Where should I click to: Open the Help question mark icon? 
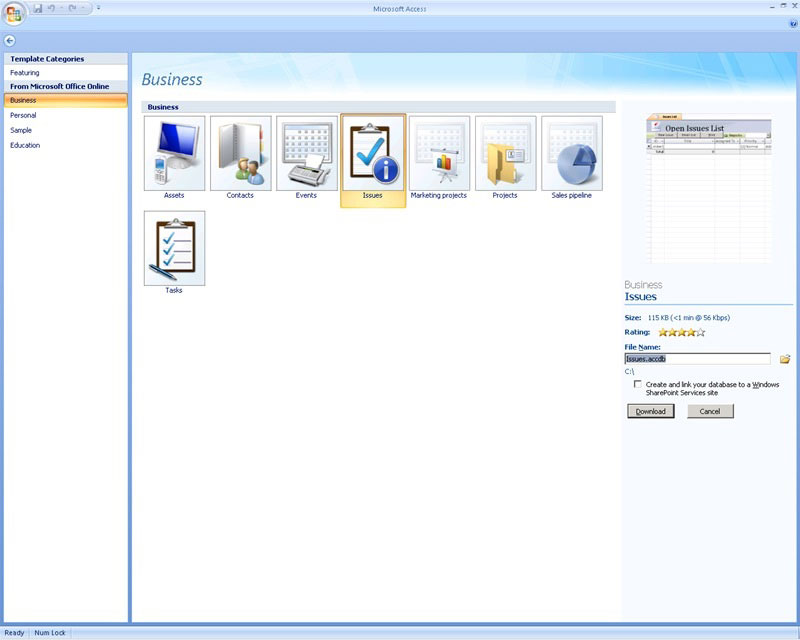click(793, 23)
